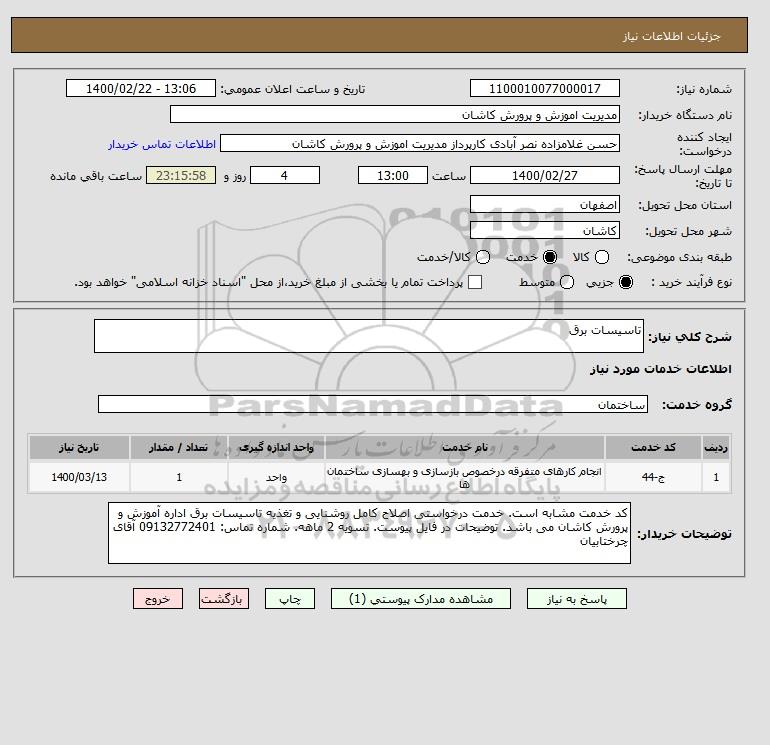This screenshot has width=770, height=745.
Task: Click the گروه خدمت field ساختمان
Action: pyautogui.click(x=373, y=404)
